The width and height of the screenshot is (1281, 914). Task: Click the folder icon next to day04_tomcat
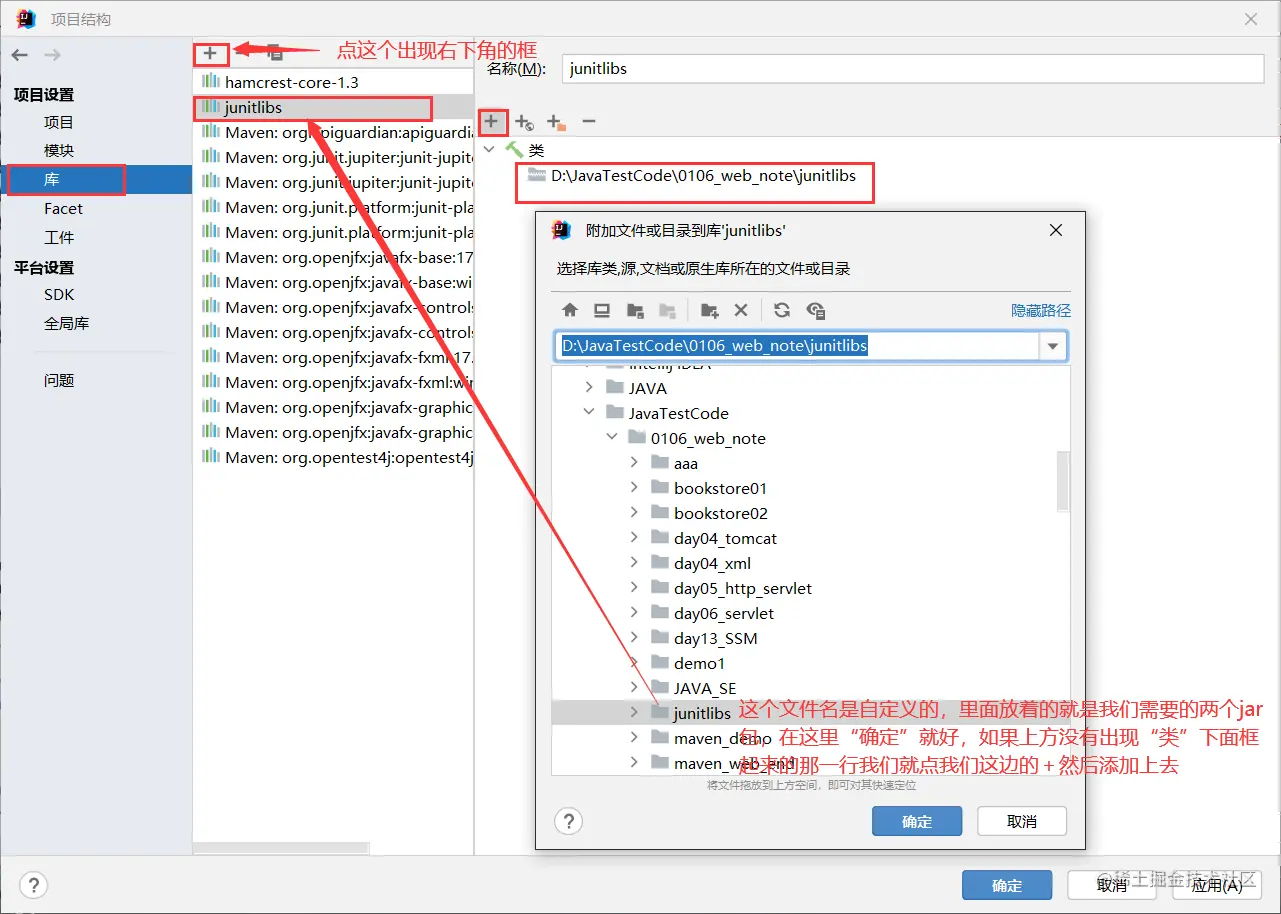point(659,537)
